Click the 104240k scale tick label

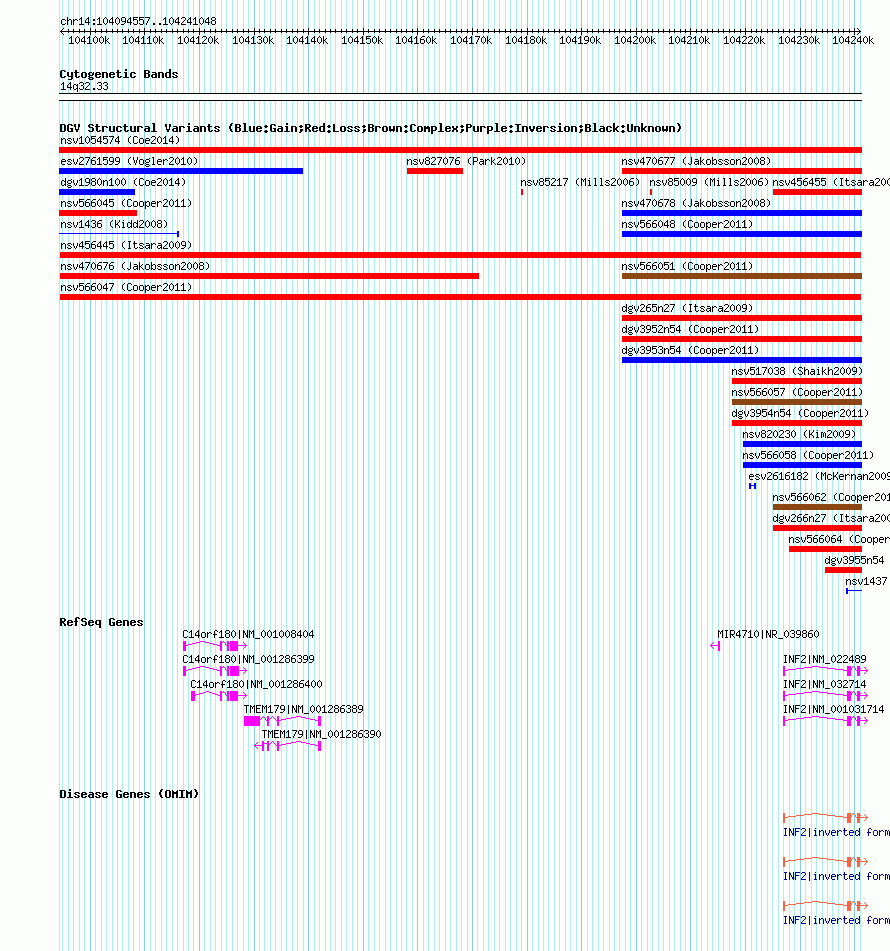point(853,41)
